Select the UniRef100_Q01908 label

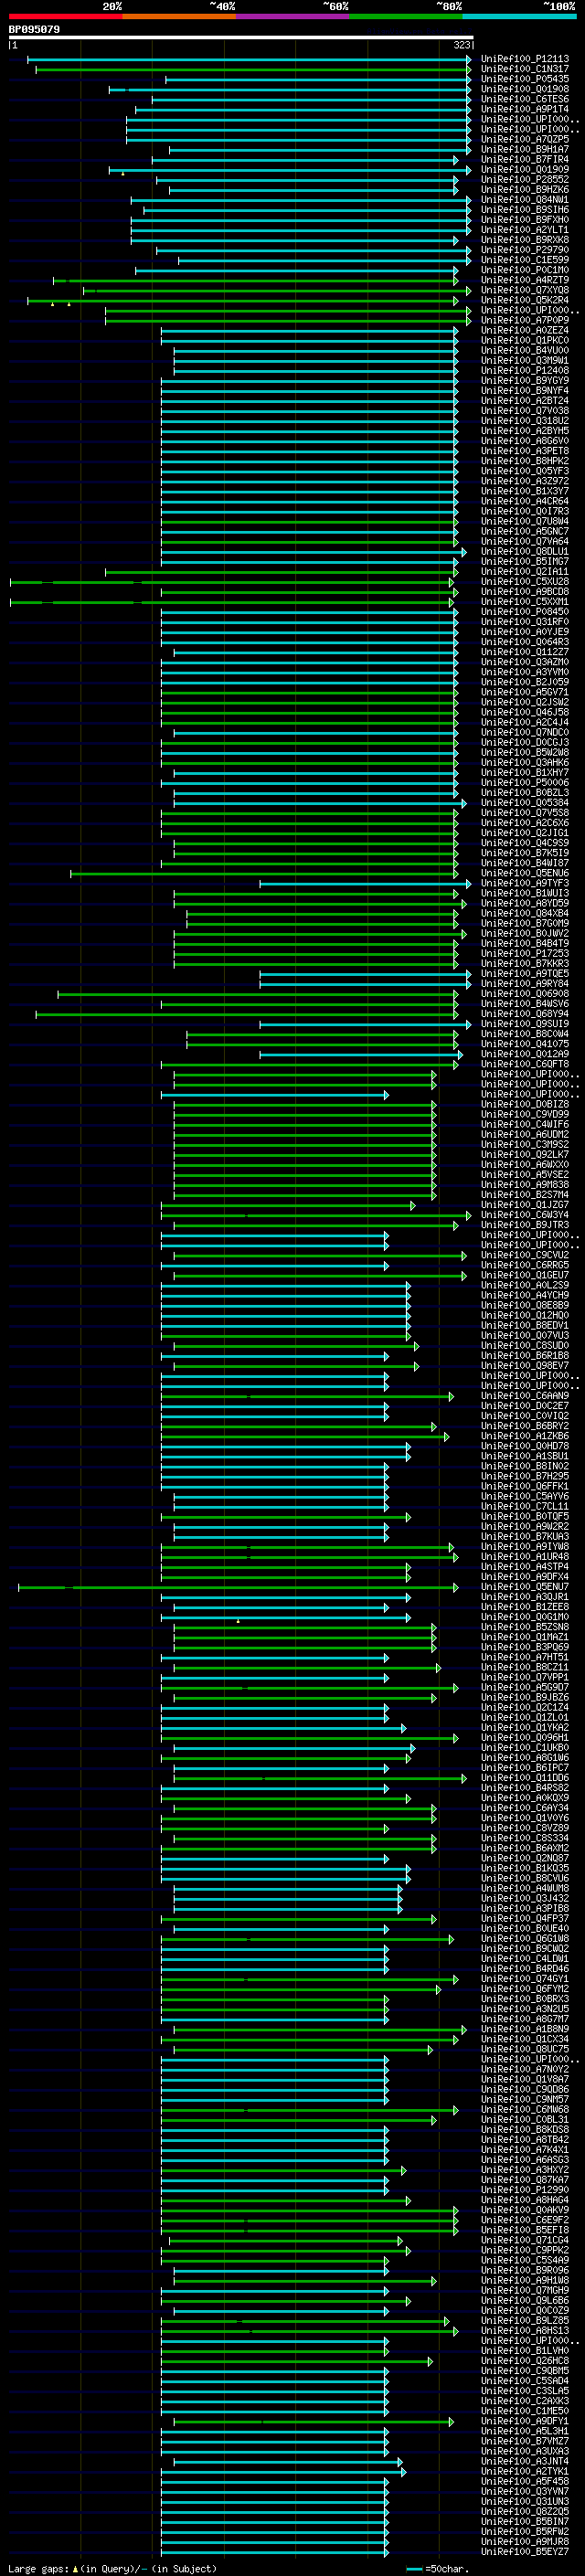tap(525, 89)
